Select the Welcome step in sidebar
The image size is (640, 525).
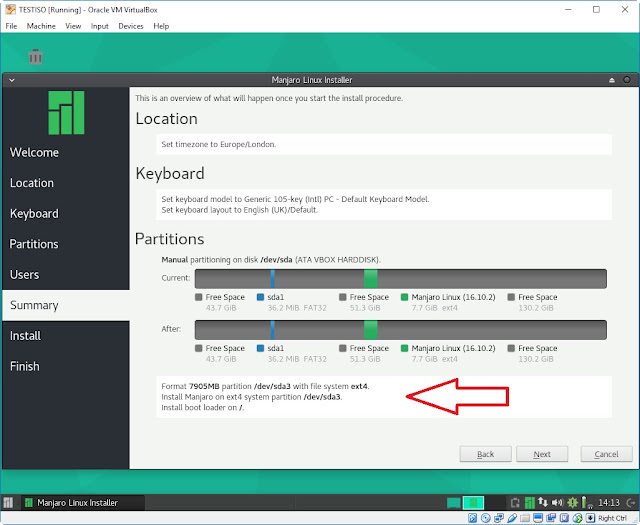66,152
